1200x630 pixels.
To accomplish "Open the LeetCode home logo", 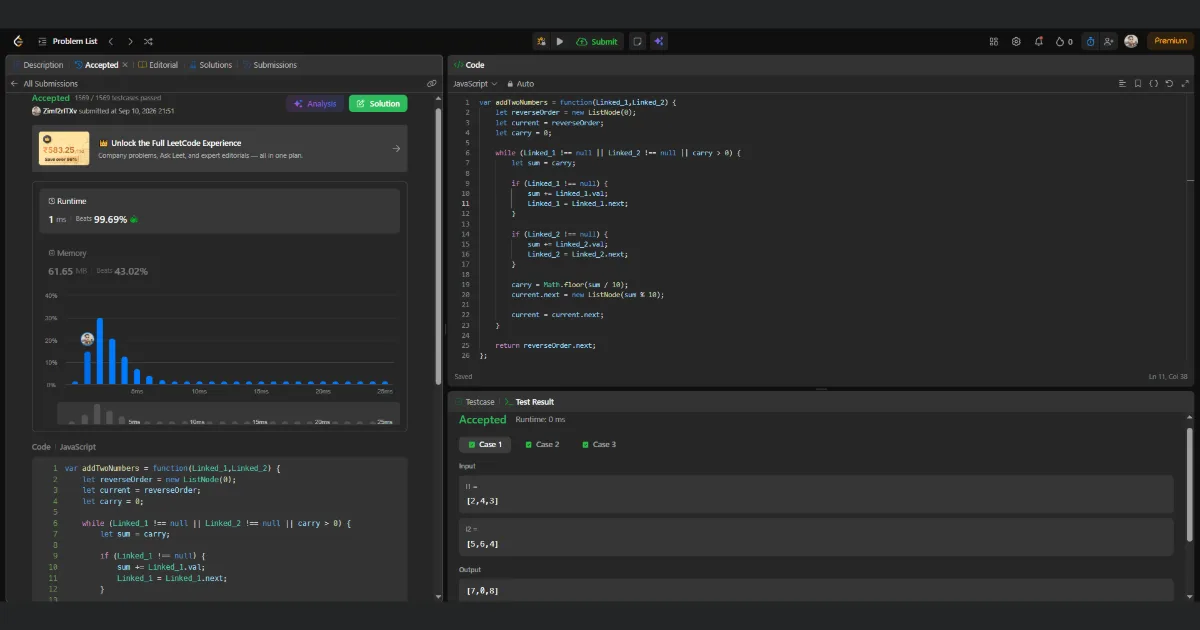I will tap(17, 41).
